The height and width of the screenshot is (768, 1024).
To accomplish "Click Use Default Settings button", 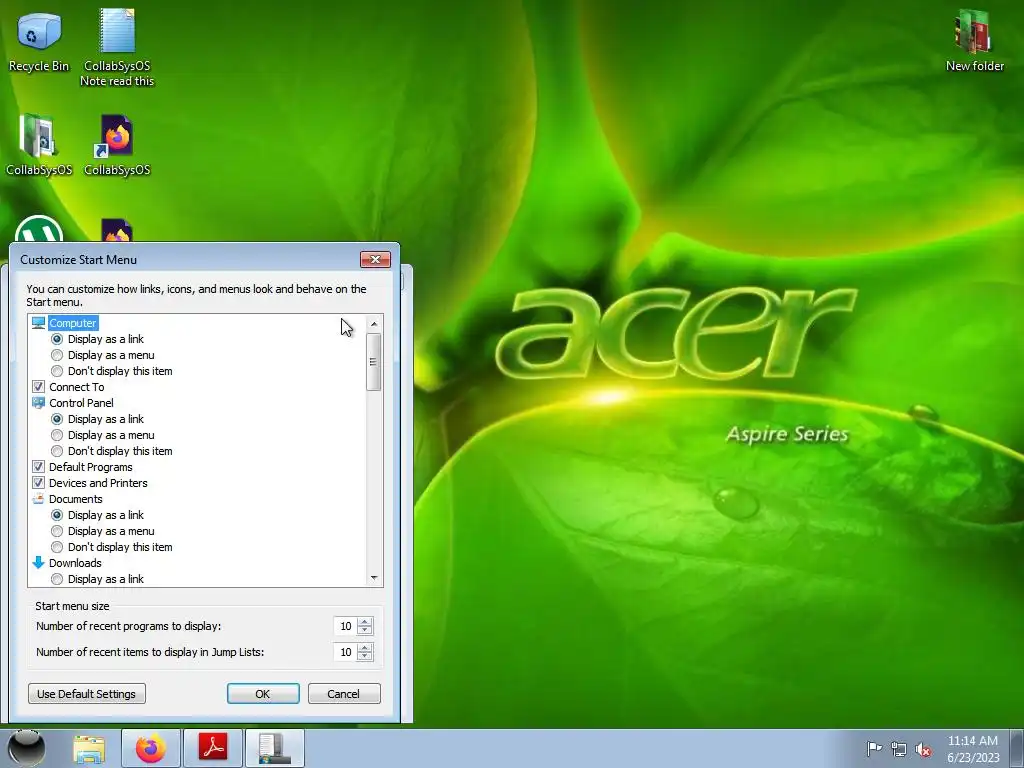I will pos(87,694).
